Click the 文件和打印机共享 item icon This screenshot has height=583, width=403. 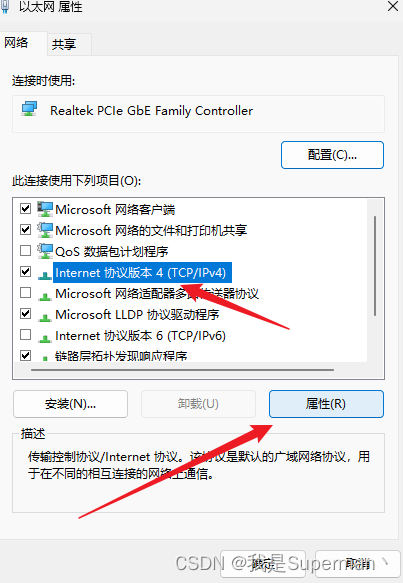[45, 230]
